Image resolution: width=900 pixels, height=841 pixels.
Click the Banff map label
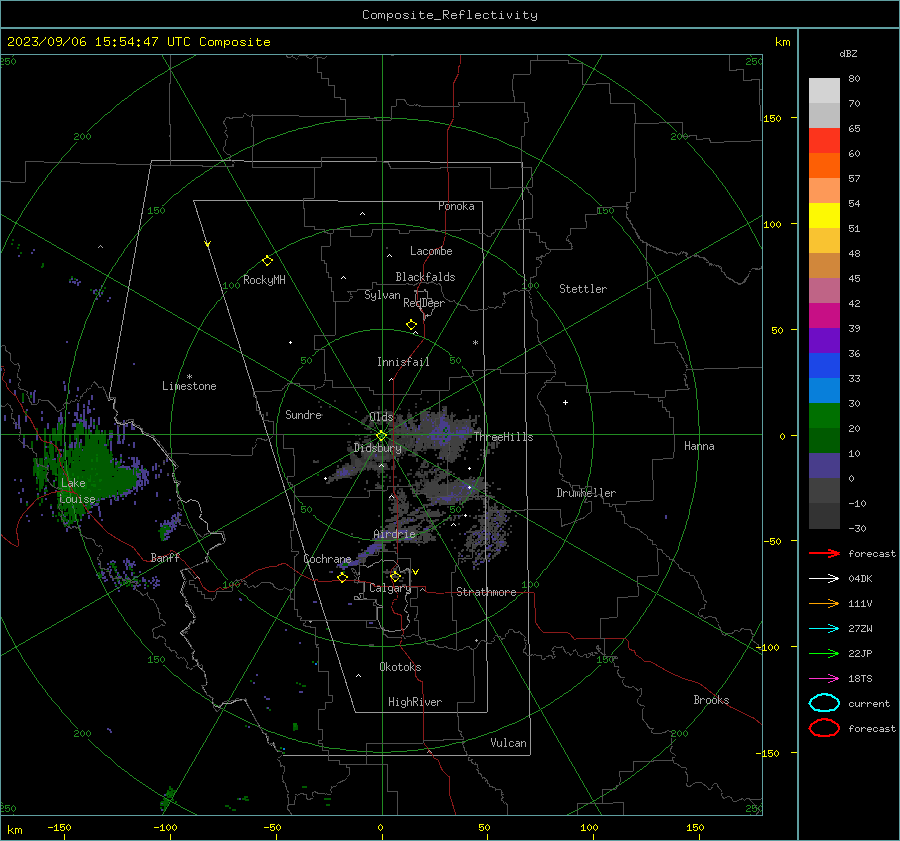click(x=165, y=558)
